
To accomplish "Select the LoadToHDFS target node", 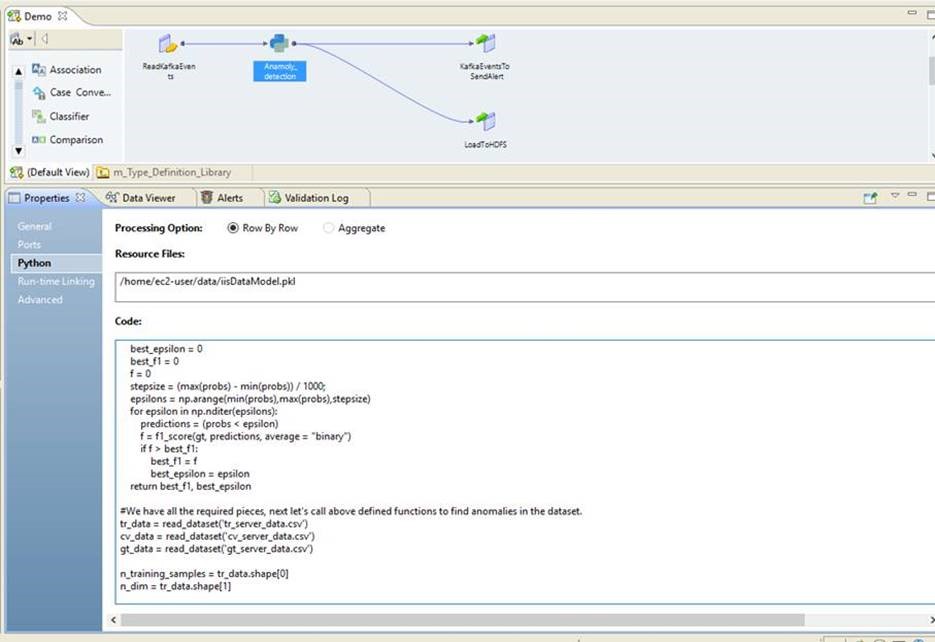I will pos(485,122).
